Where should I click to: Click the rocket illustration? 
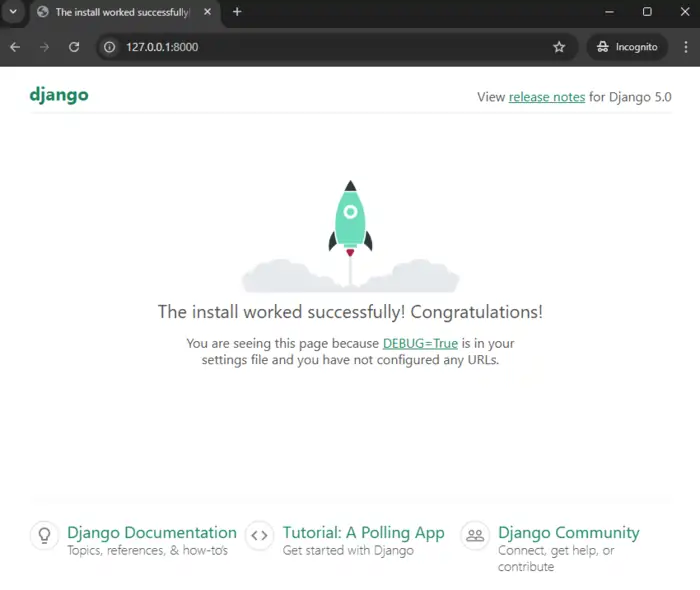coord(350,237)
